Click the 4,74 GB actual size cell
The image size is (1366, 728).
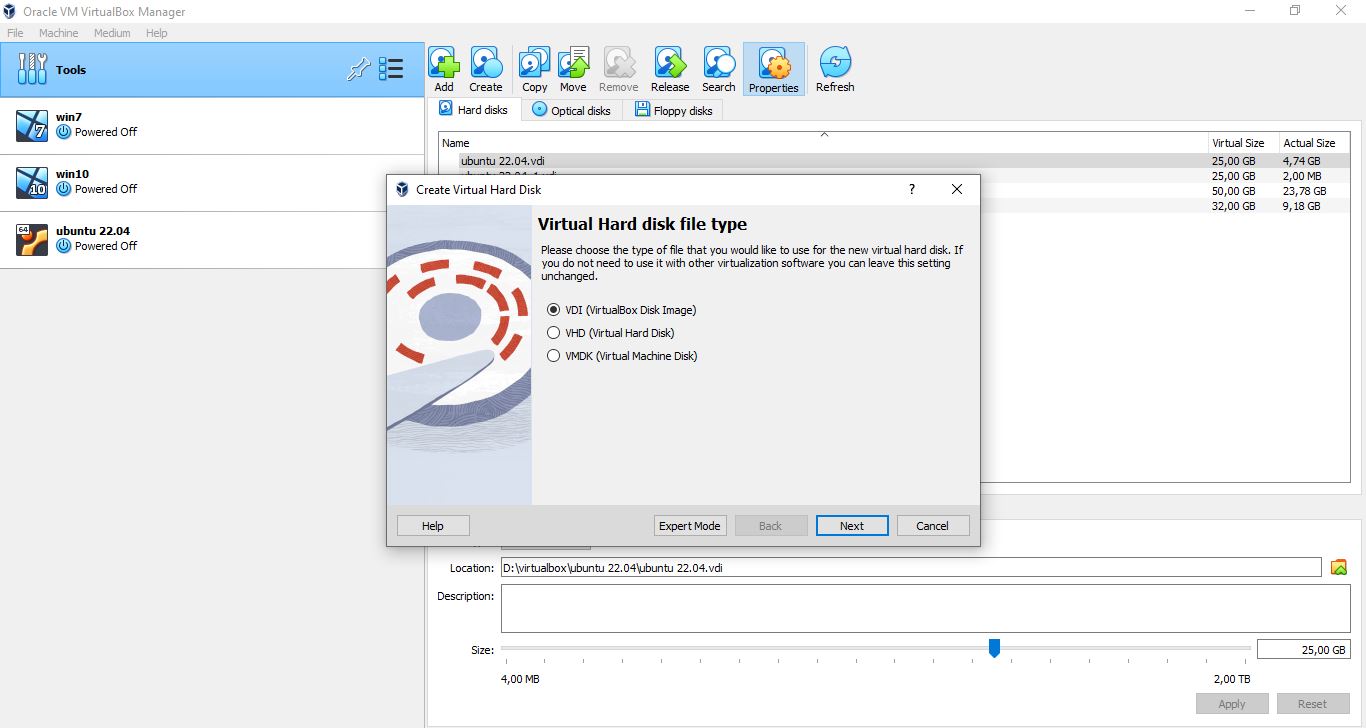click(x=1302, y=161)
